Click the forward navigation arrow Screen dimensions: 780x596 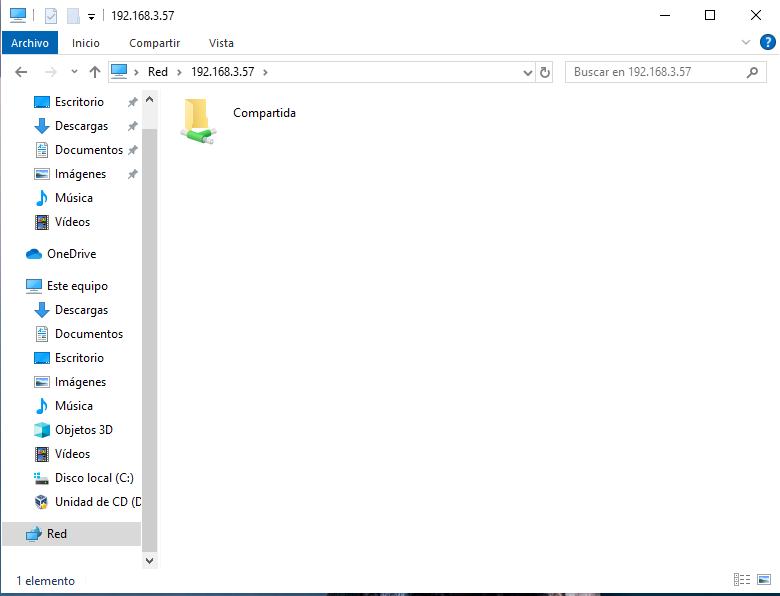click(51, 72)
